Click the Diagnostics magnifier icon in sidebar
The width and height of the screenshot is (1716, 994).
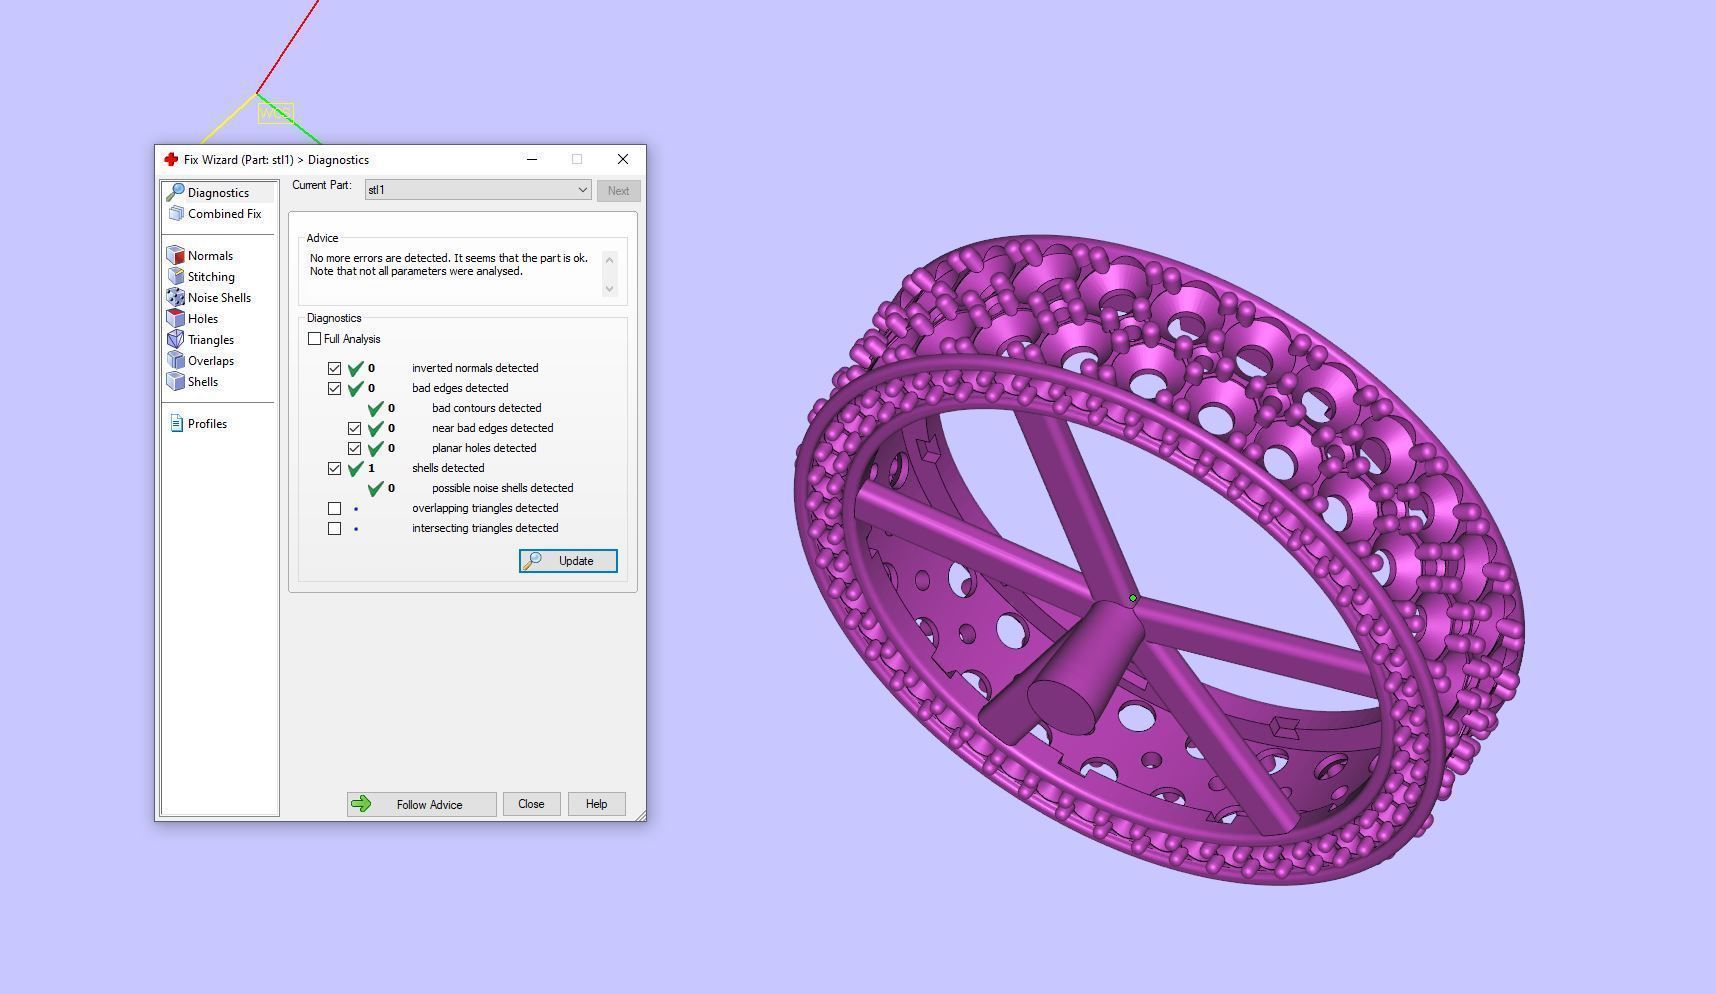(176, 192)
